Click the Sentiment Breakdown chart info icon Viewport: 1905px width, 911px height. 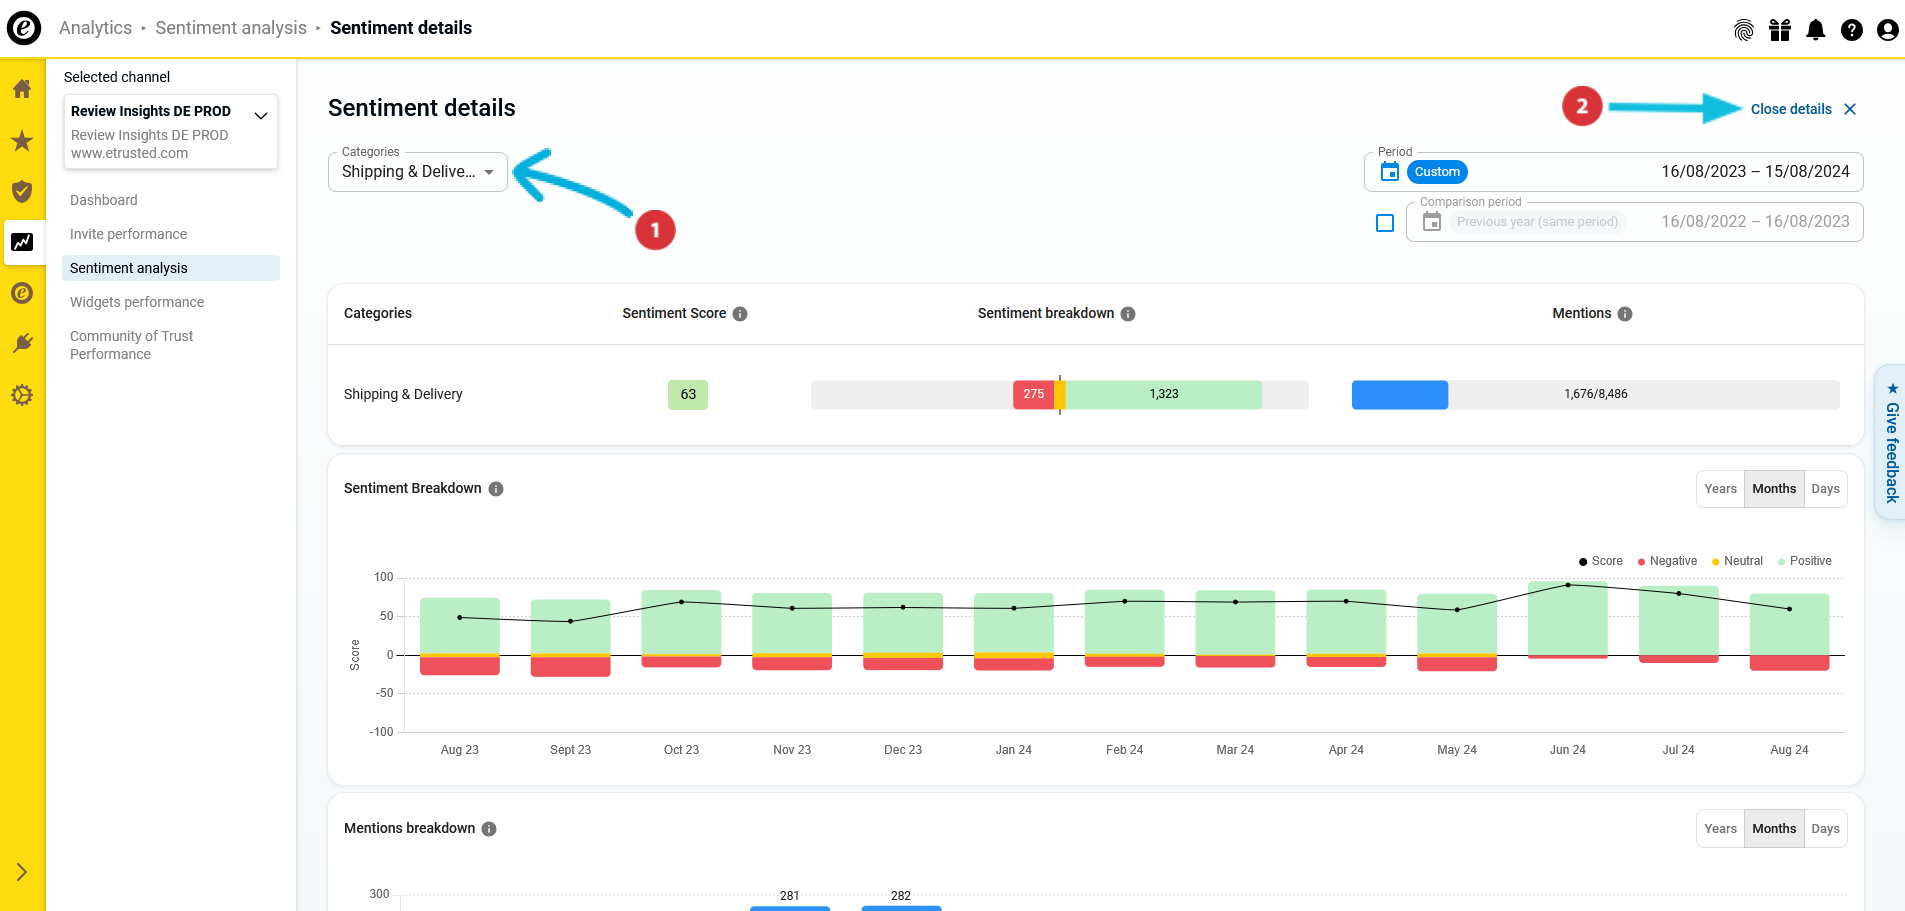[x=496, y=489]
